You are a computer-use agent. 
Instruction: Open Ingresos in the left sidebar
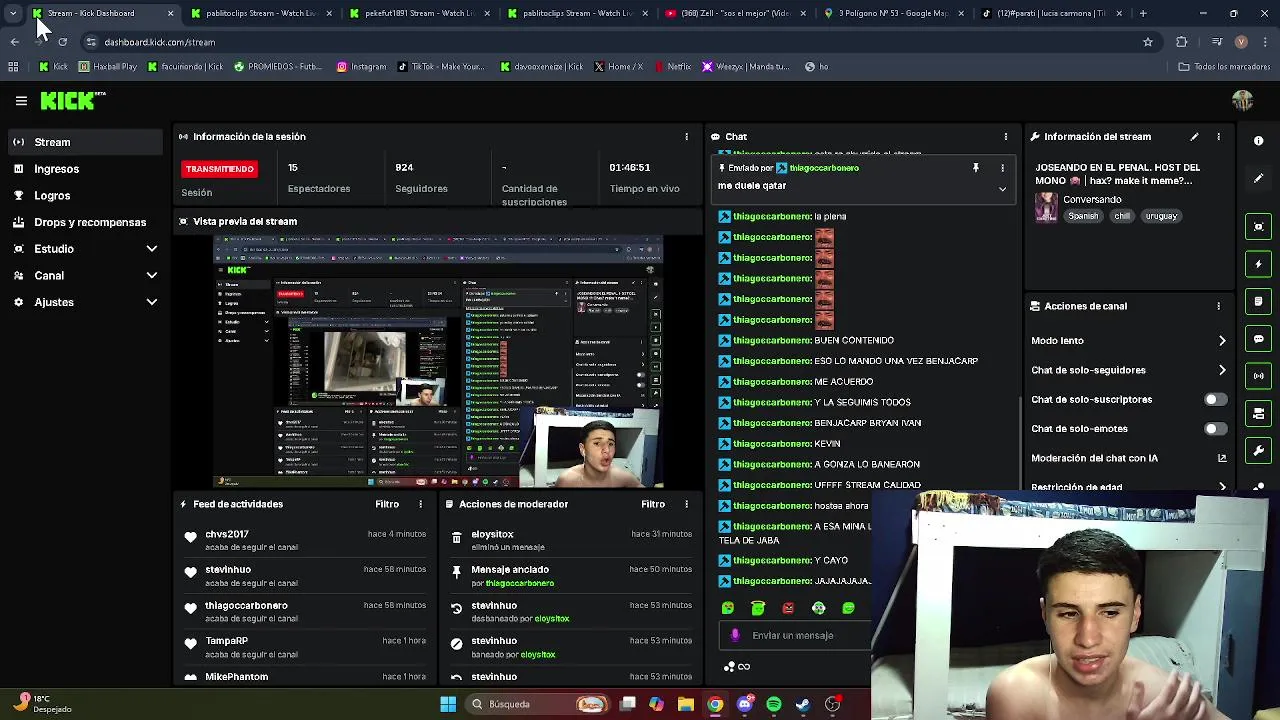point(85,169)
